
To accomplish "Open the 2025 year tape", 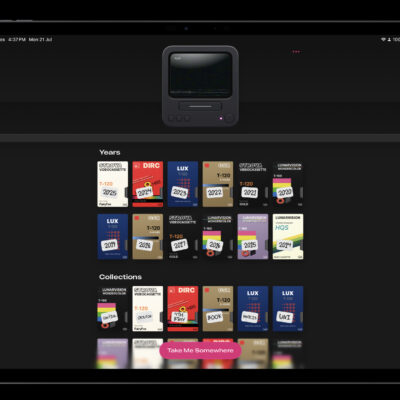I will pyautogui.click(x=113, y=184).
